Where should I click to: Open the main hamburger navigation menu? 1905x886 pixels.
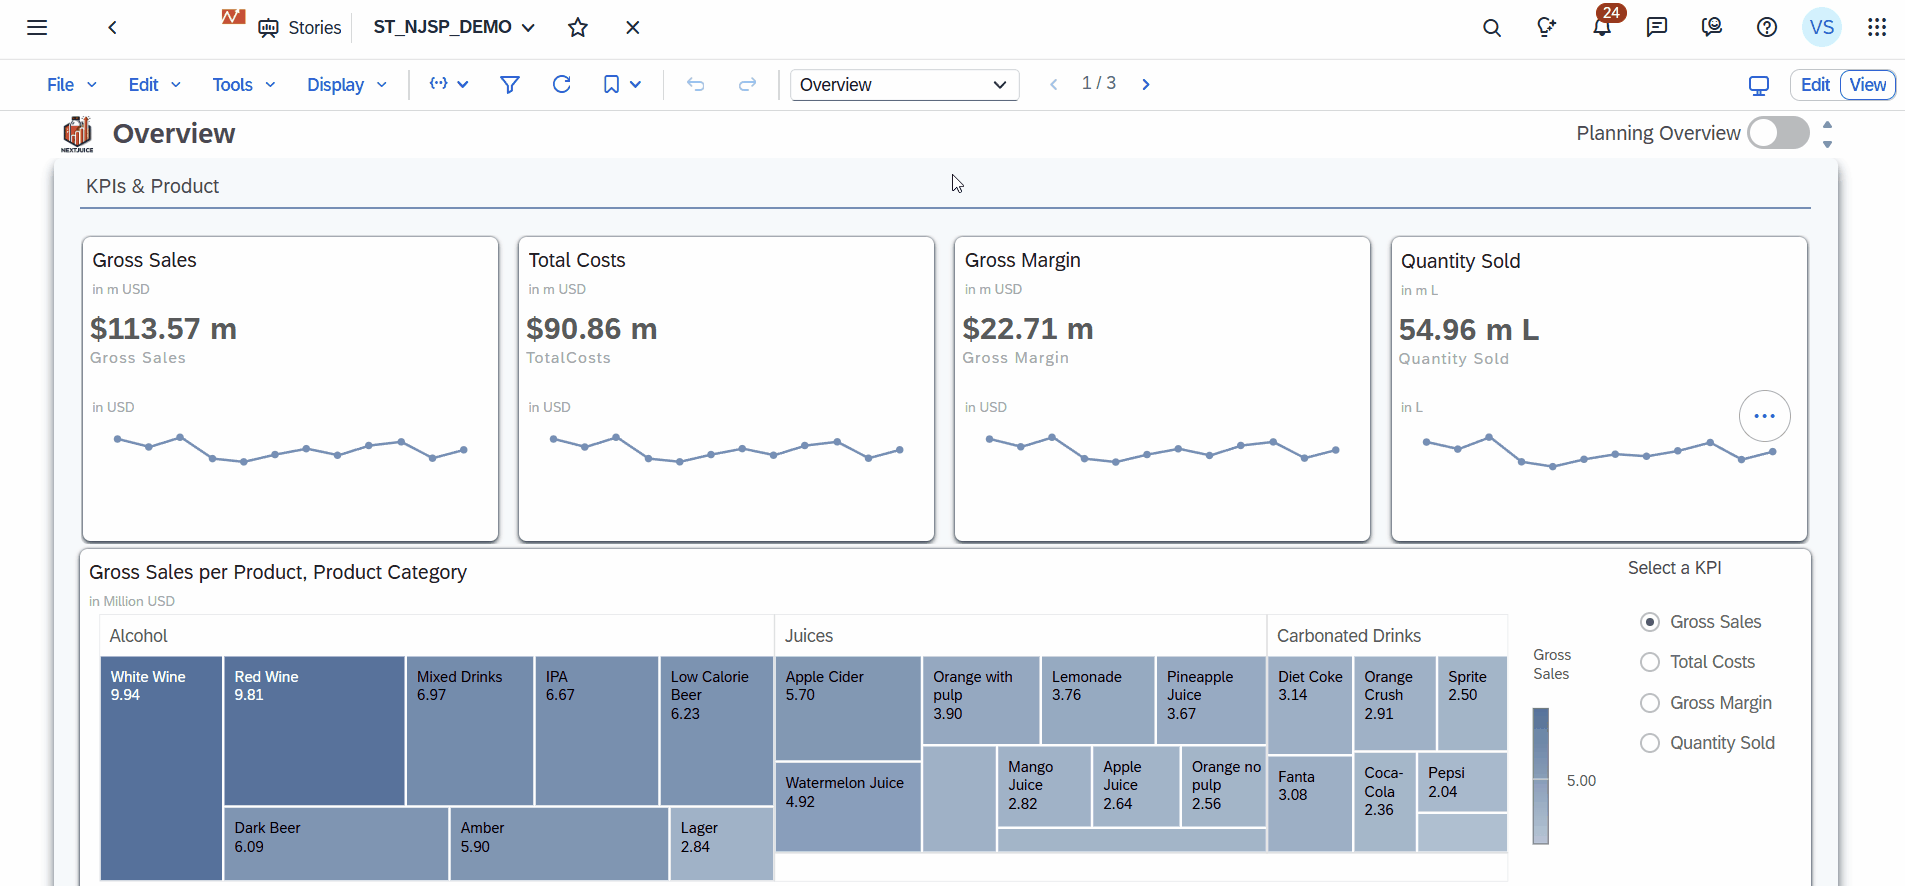pyautogui.click(x=37, y=28)
